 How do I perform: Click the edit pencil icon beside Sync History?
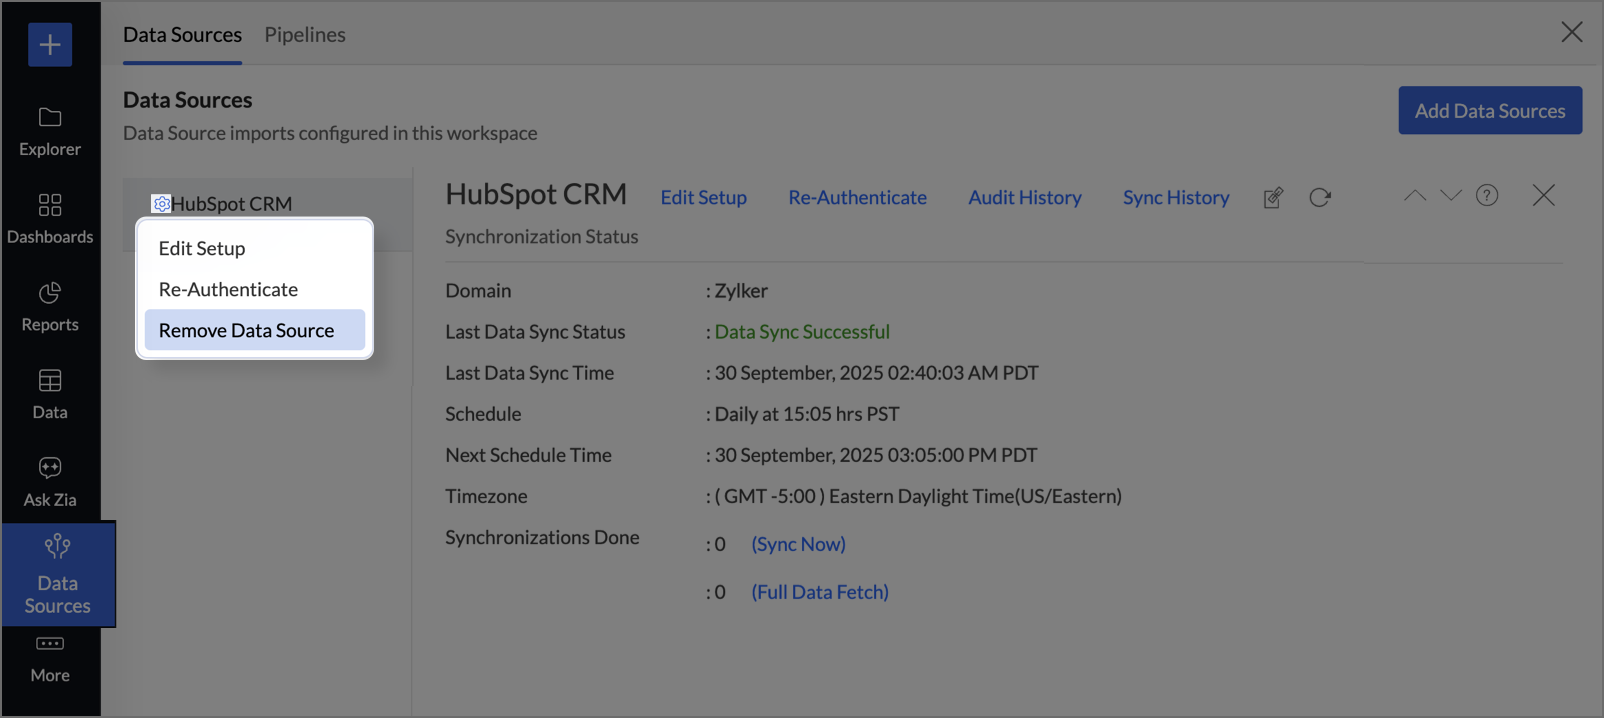click(1273, 198)
